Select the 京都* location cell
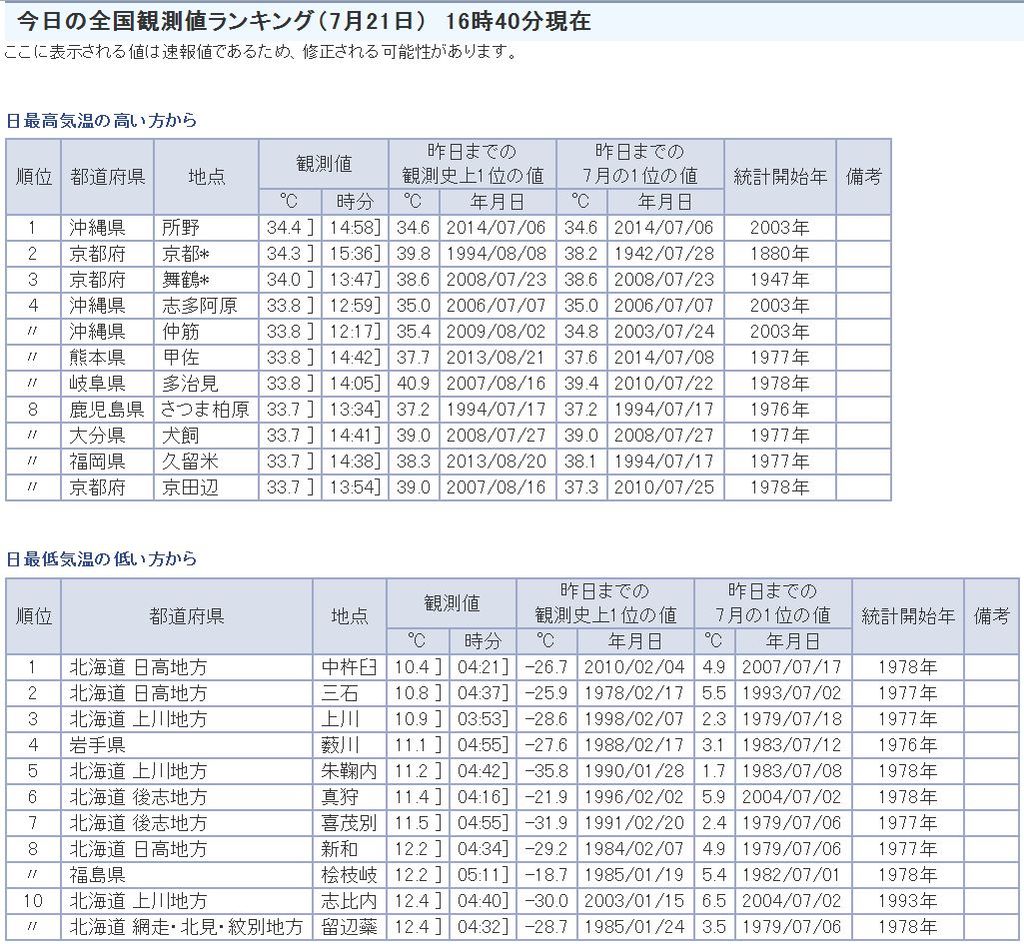The image size is (1024, 944). point(186,254)
